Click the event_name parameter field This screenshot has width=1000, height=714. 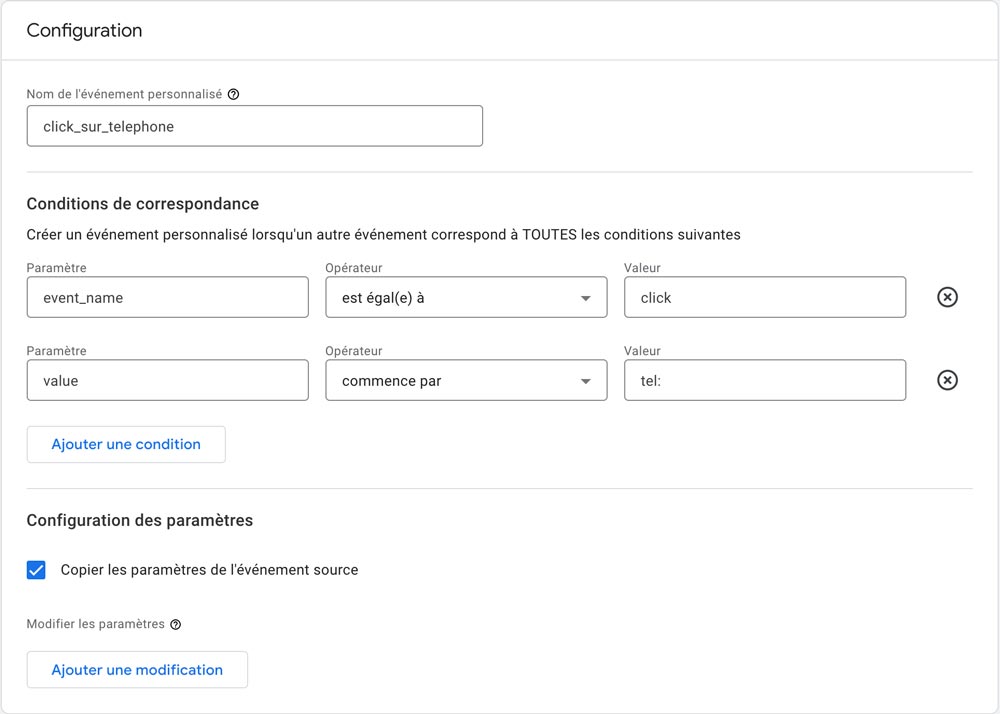[x=168, y=297]
